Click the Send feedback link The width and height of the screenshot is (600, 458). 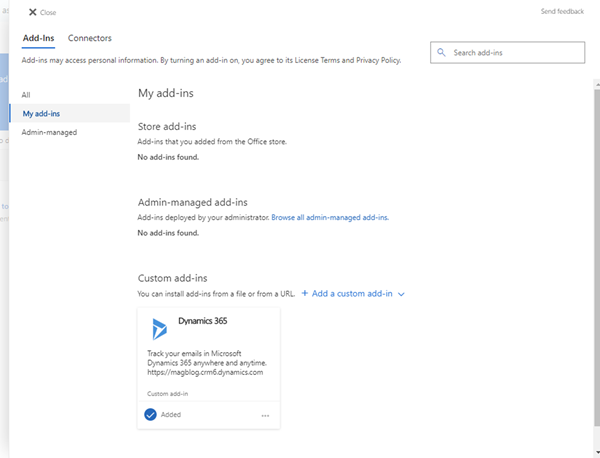point(562,11)
